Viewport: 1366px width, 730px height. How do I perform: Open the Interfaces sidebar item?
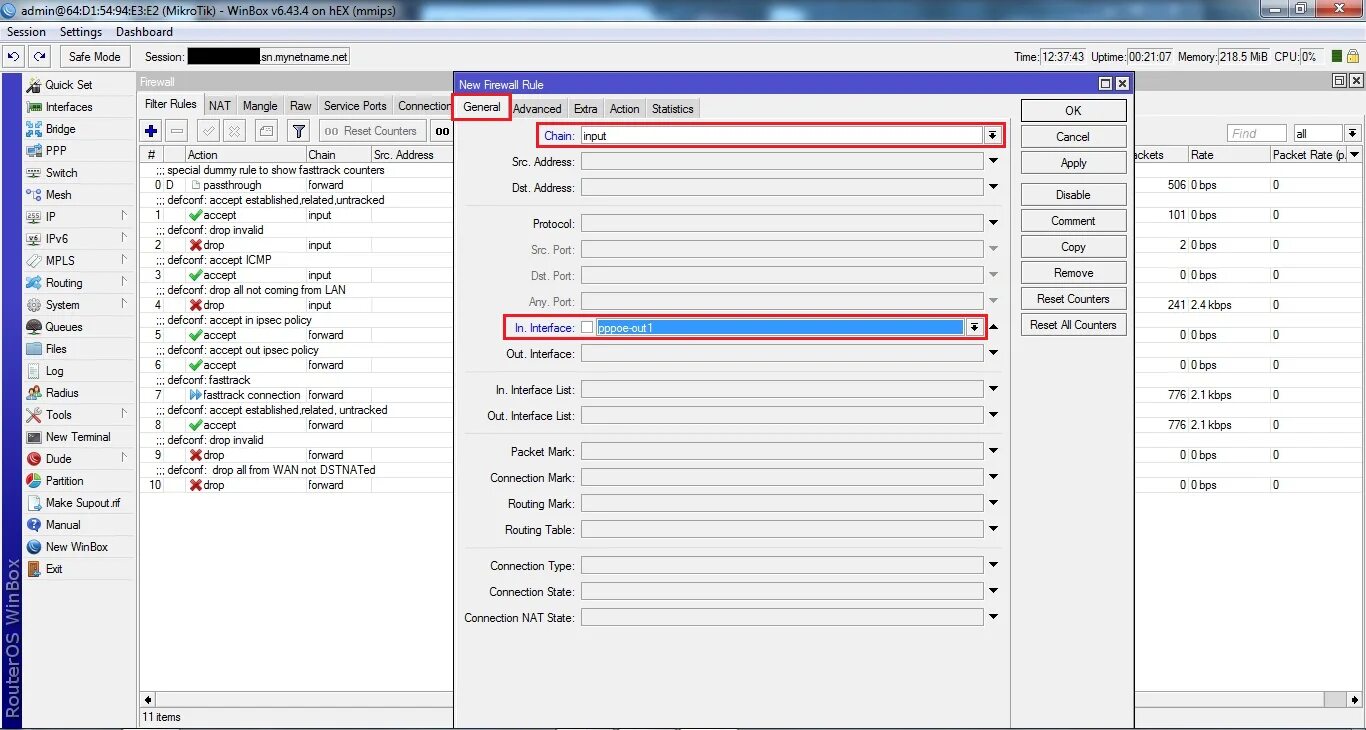point(68,107)
